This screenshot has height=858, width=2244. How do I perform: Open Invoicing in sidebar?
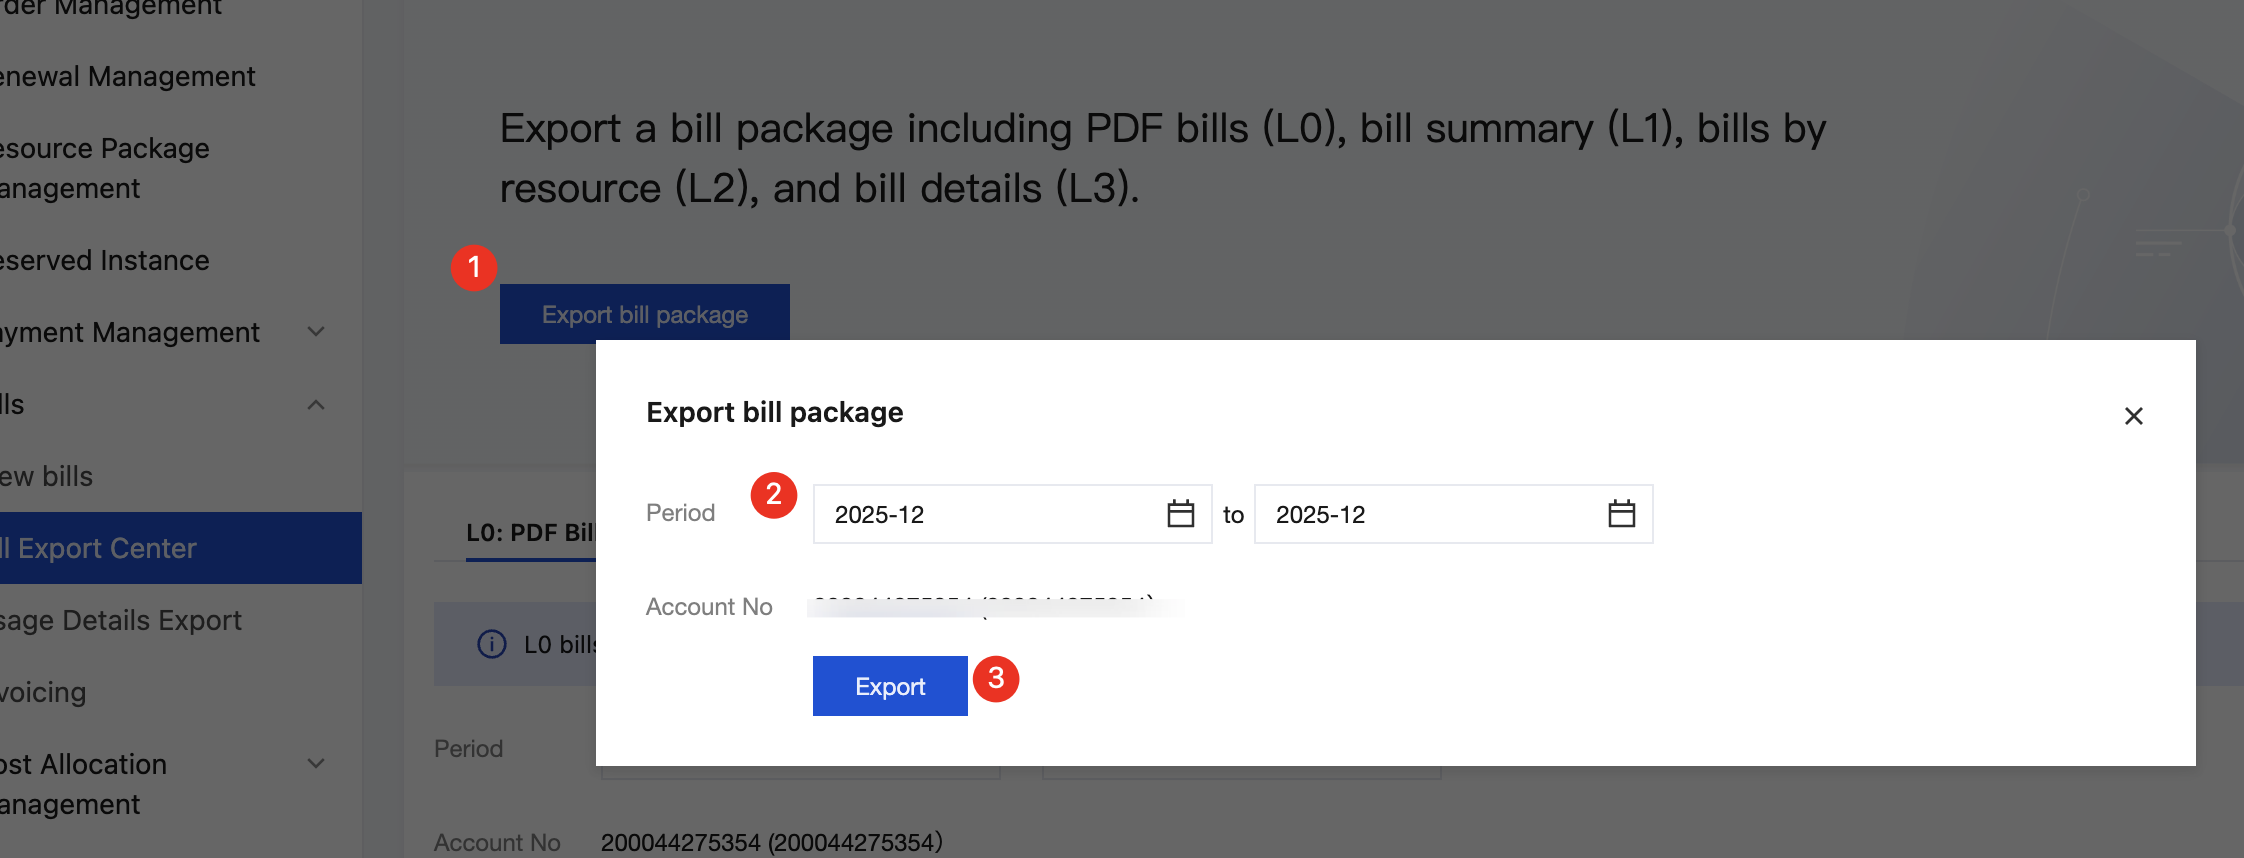click(44, 692)
